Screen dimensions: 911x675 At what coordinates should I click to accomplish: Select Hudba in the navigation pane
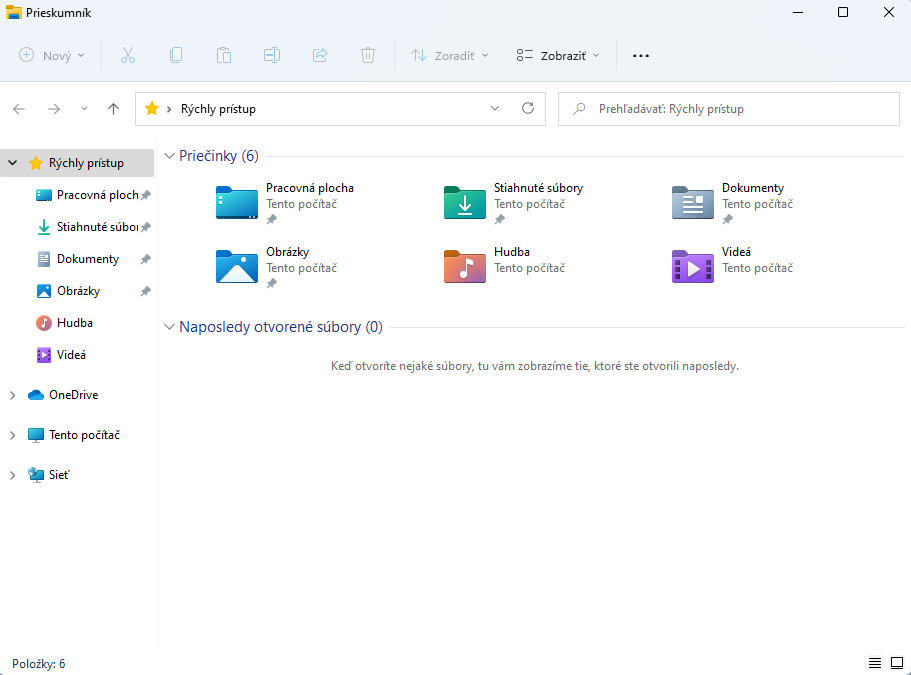click(x=74, y=323)
